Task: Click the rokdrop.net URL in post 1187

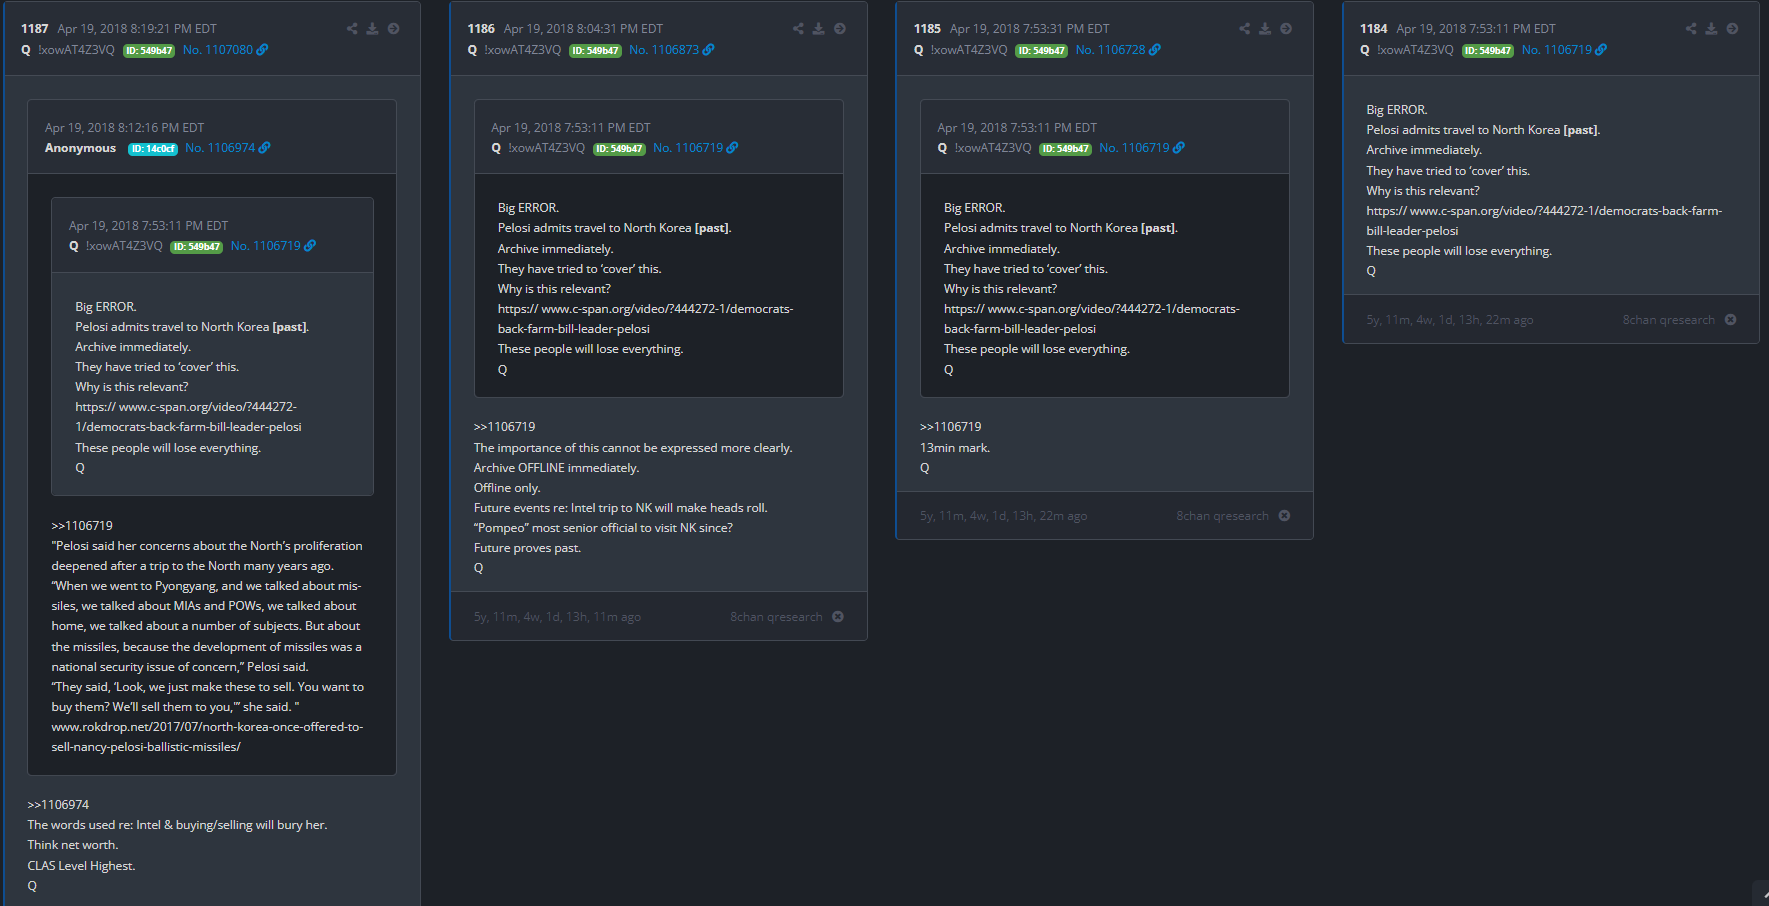Action: pyautogui.click(x=208, y=737)
